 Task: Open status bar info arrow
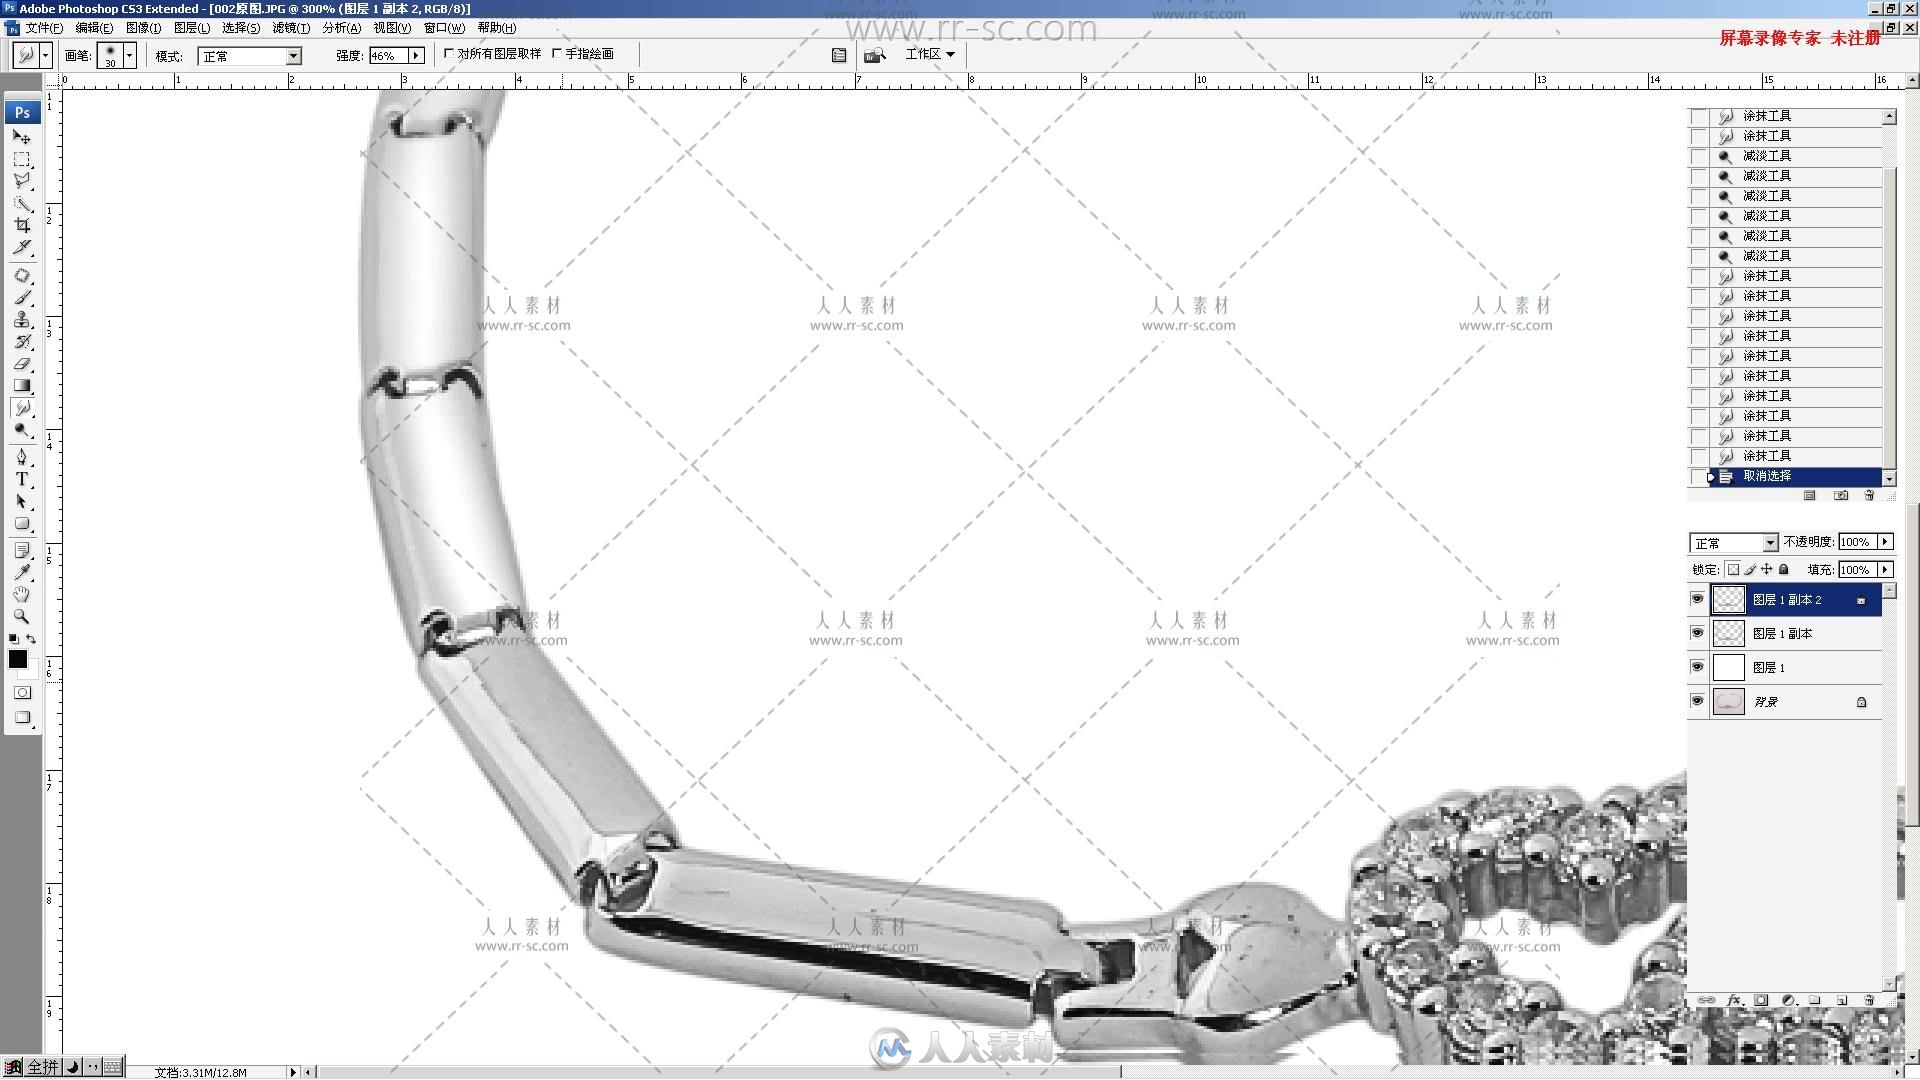click(x=293, y=1072)
